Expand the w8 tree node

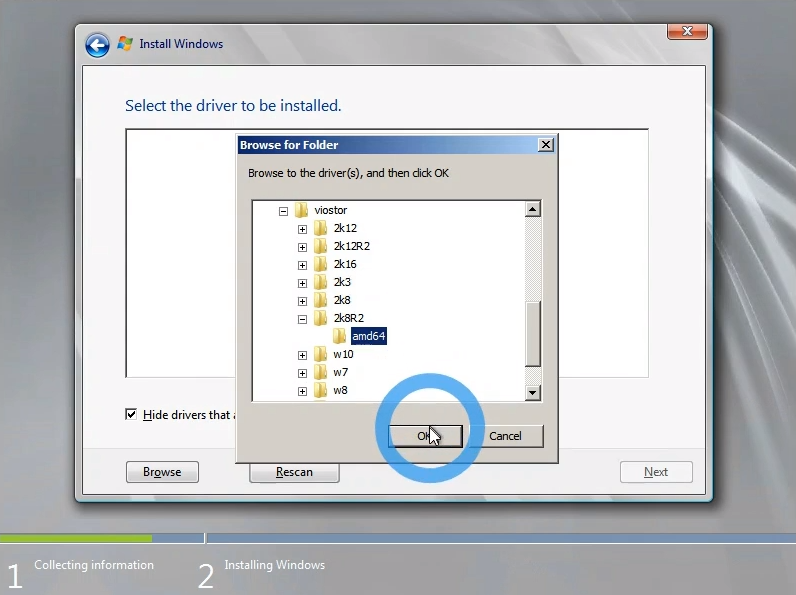(303, 391)
